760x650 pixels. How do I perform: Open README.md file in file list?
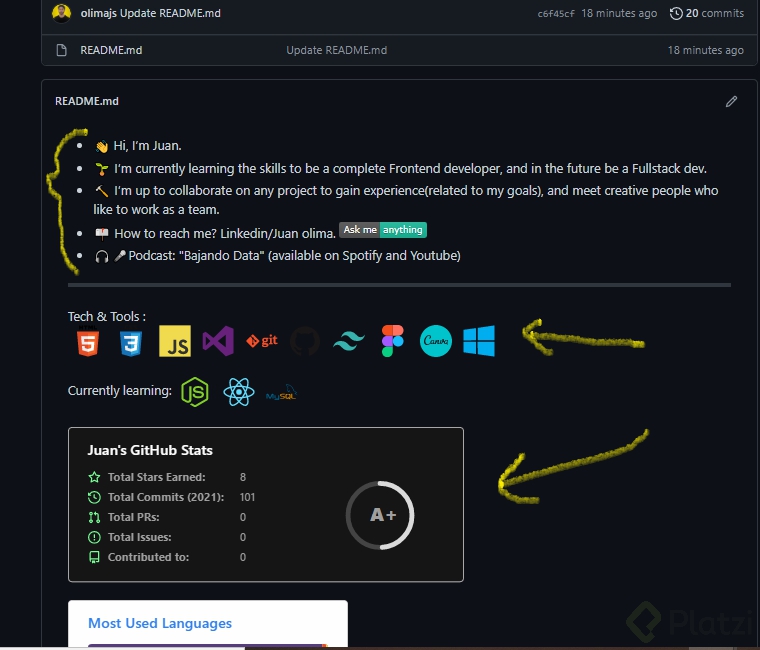pos(111,50)
